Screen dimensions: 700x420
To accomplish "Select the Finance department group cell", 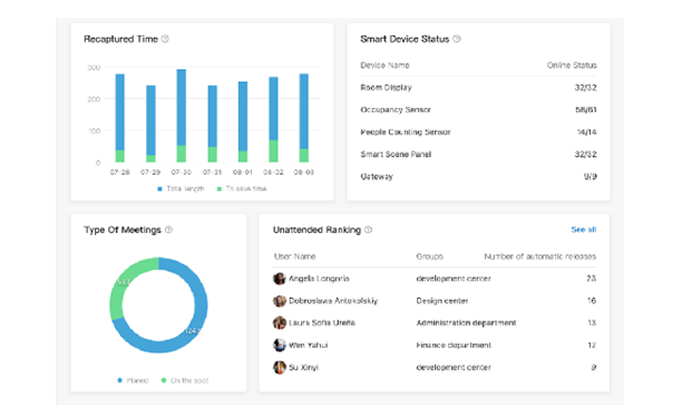I will 454,345.
